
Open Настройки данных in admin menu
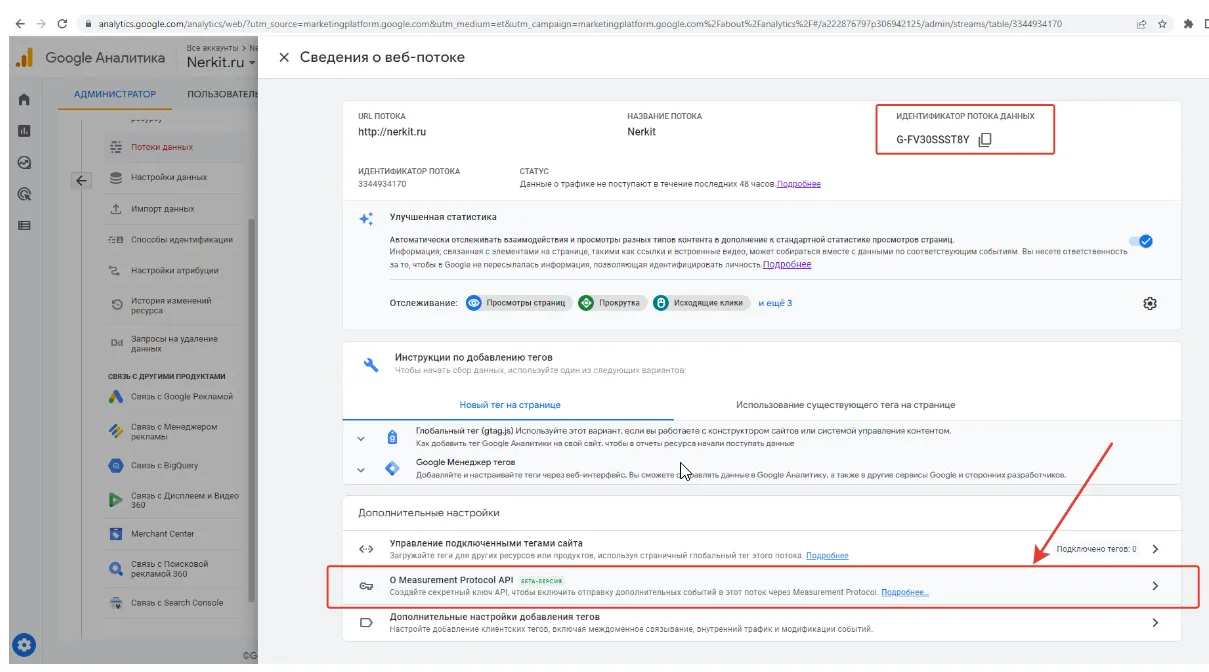170,177
